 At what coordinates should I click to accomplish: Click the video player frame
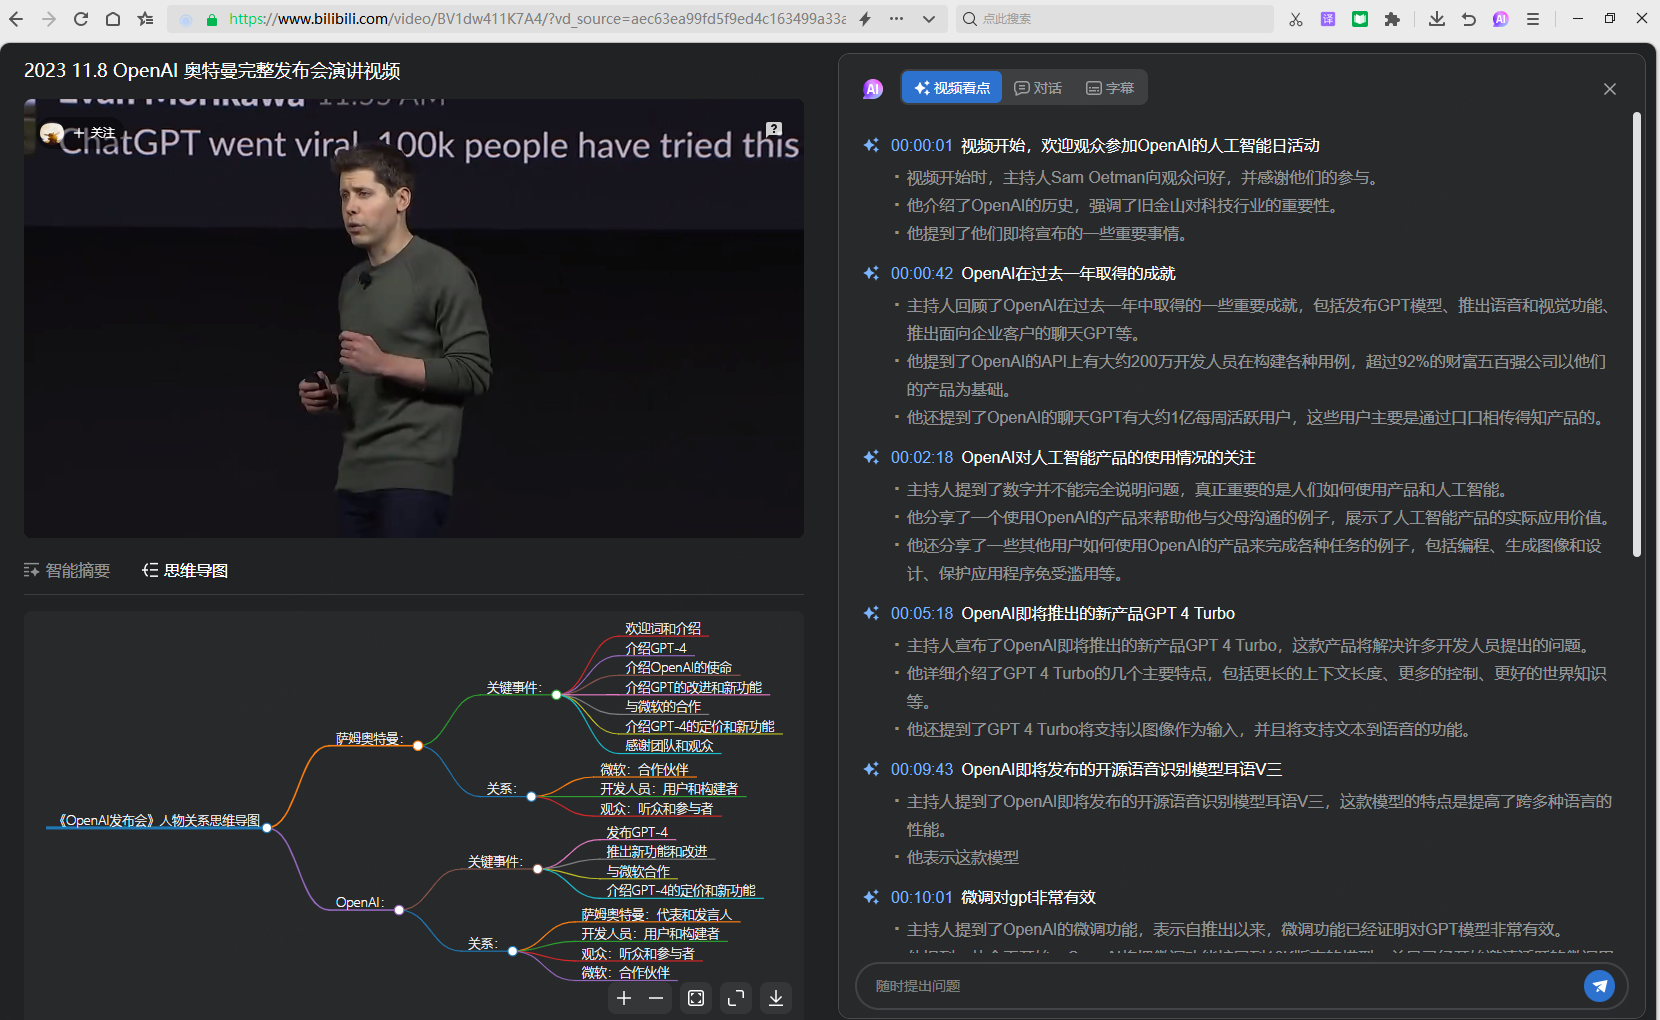[x=414, y=318]
